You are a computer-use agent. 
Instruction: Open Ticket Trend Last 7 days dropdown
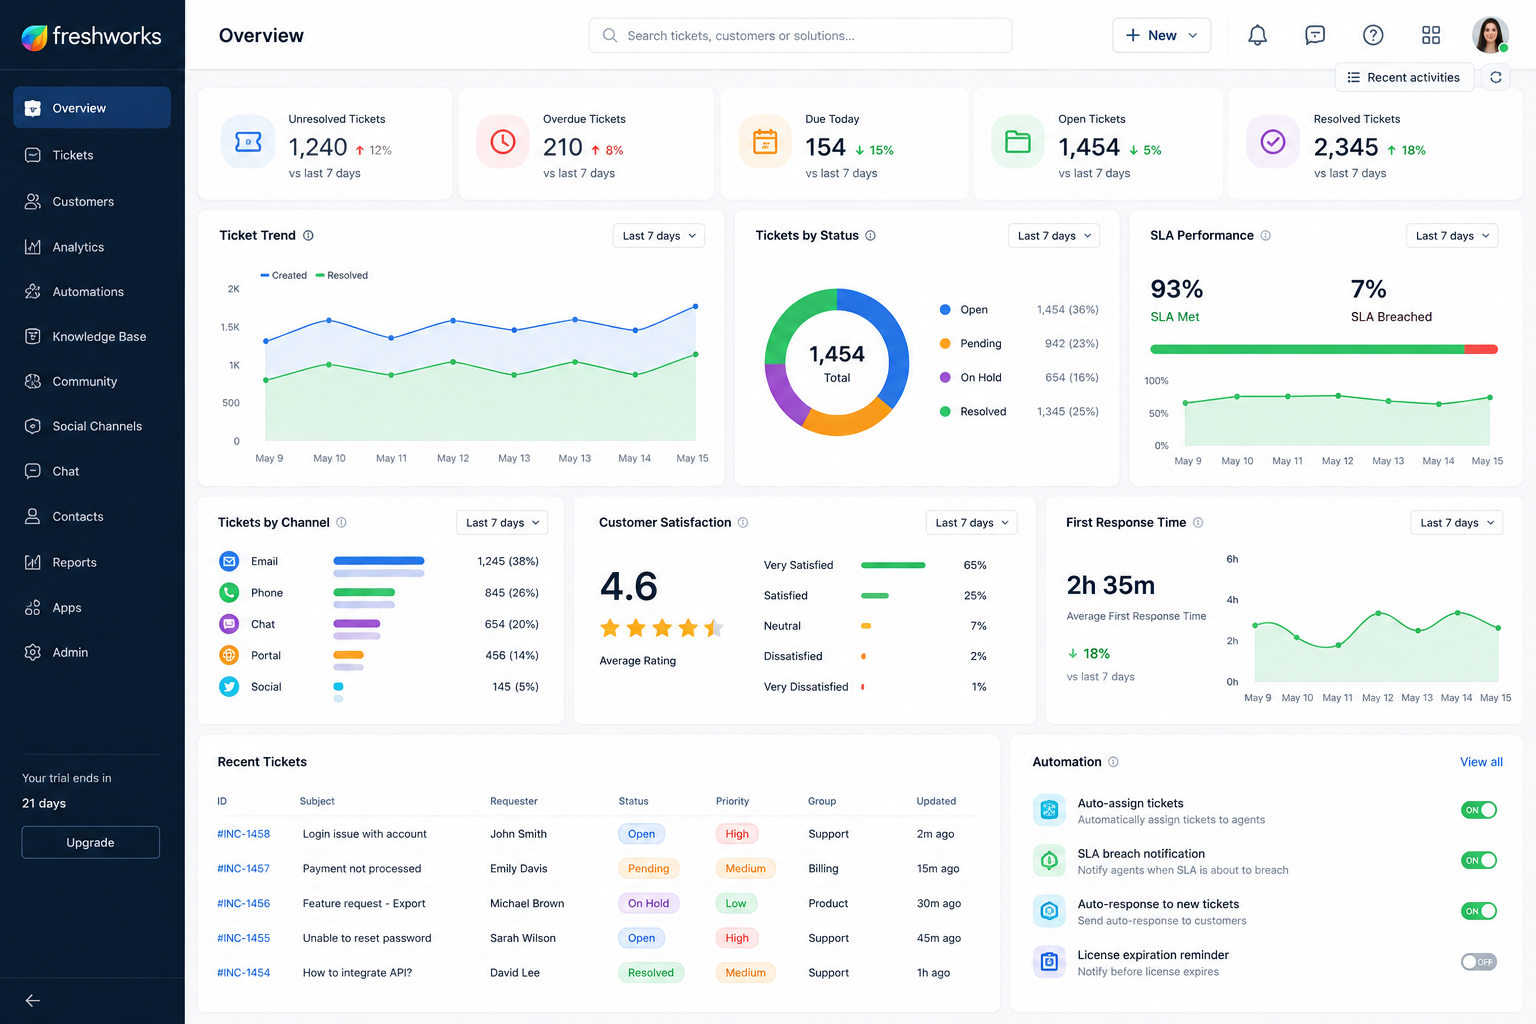click(x=659, y=236)
